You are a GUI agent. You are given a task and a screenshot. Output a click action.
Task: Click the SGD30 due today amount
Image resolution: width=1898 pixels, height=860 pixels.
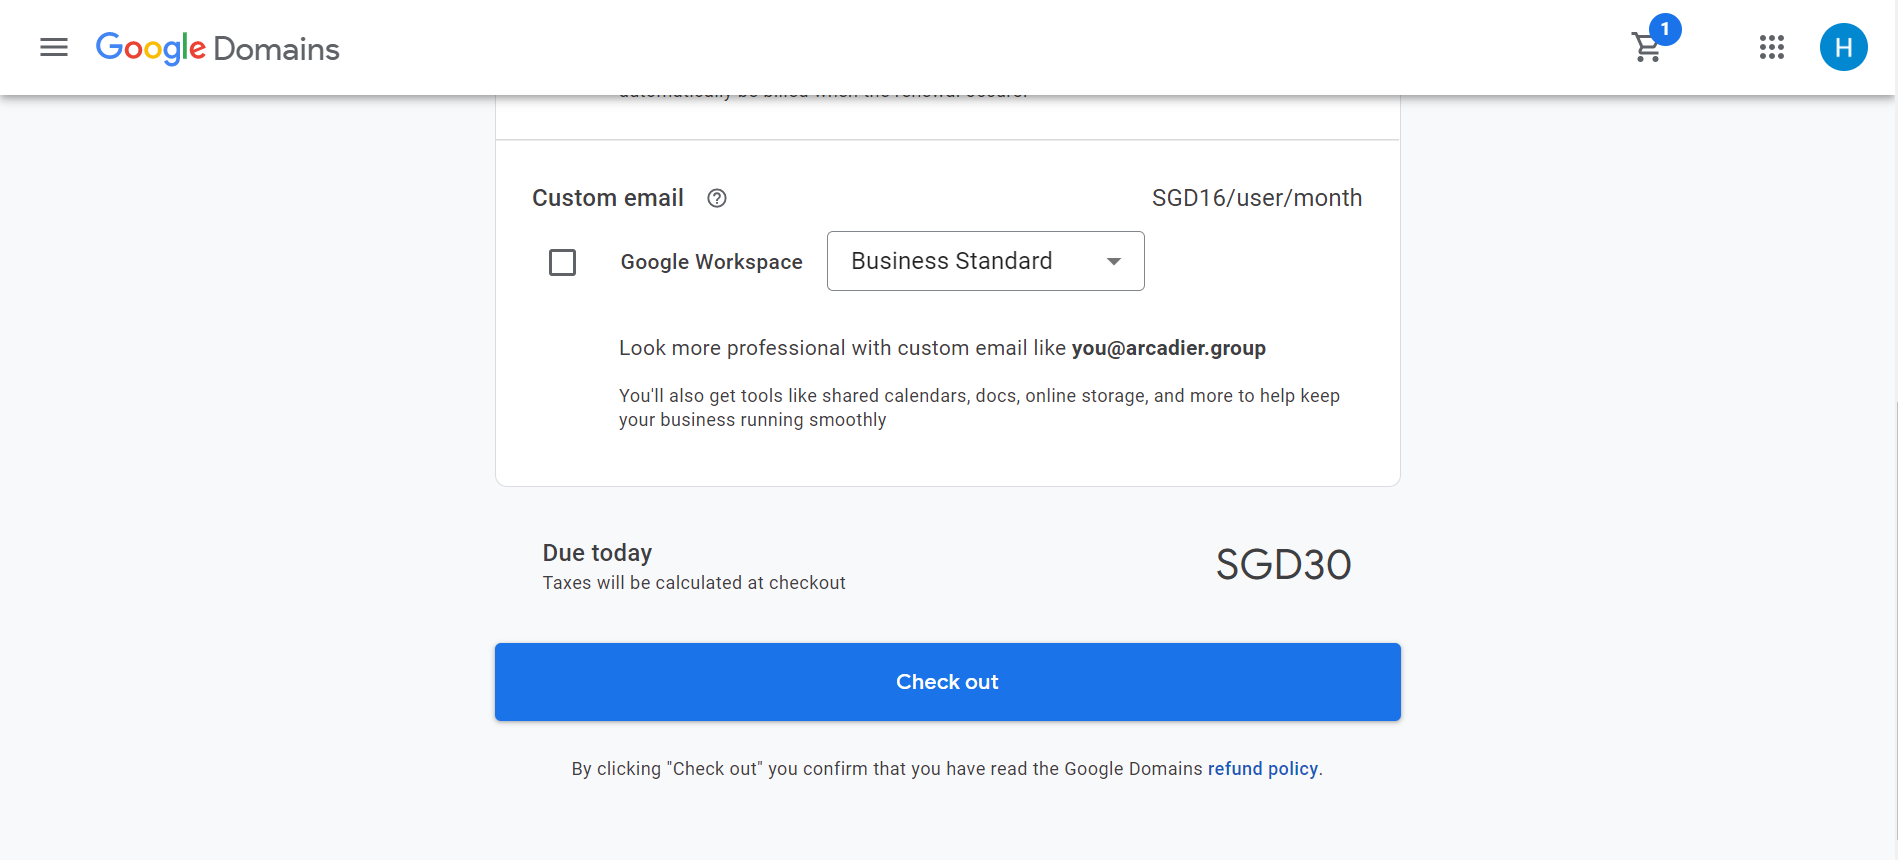(1283, 565)
